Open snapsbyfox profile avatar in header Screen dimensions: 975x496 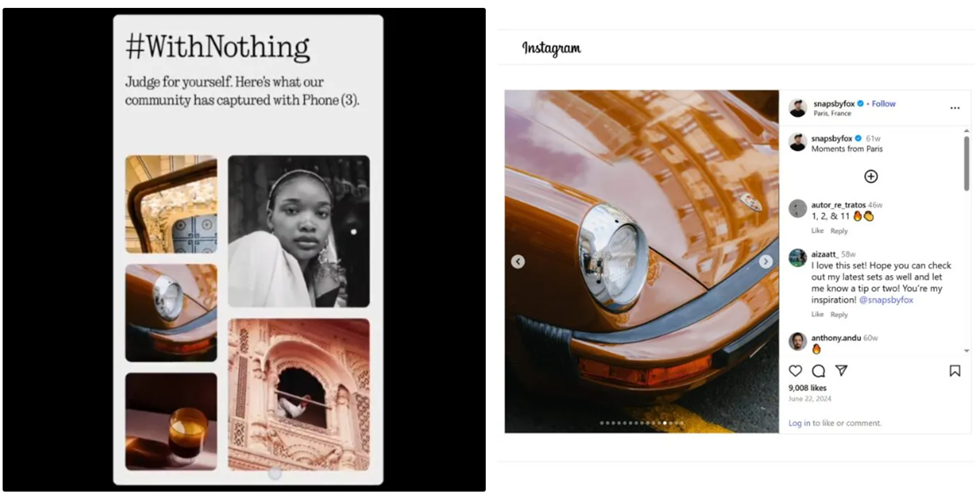tap(798, 108)
